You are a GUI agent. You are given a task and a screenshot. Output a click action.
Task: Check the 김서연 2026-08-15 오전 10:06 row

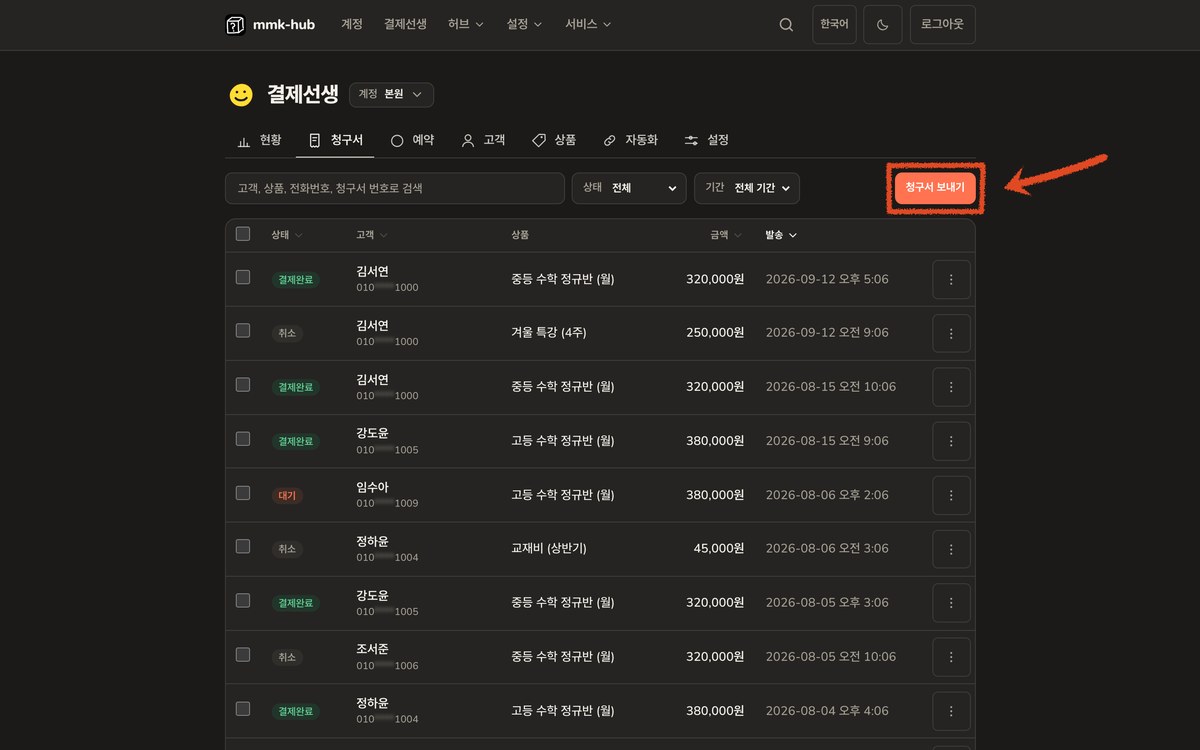pyautogui.click(x=243, y=385)
